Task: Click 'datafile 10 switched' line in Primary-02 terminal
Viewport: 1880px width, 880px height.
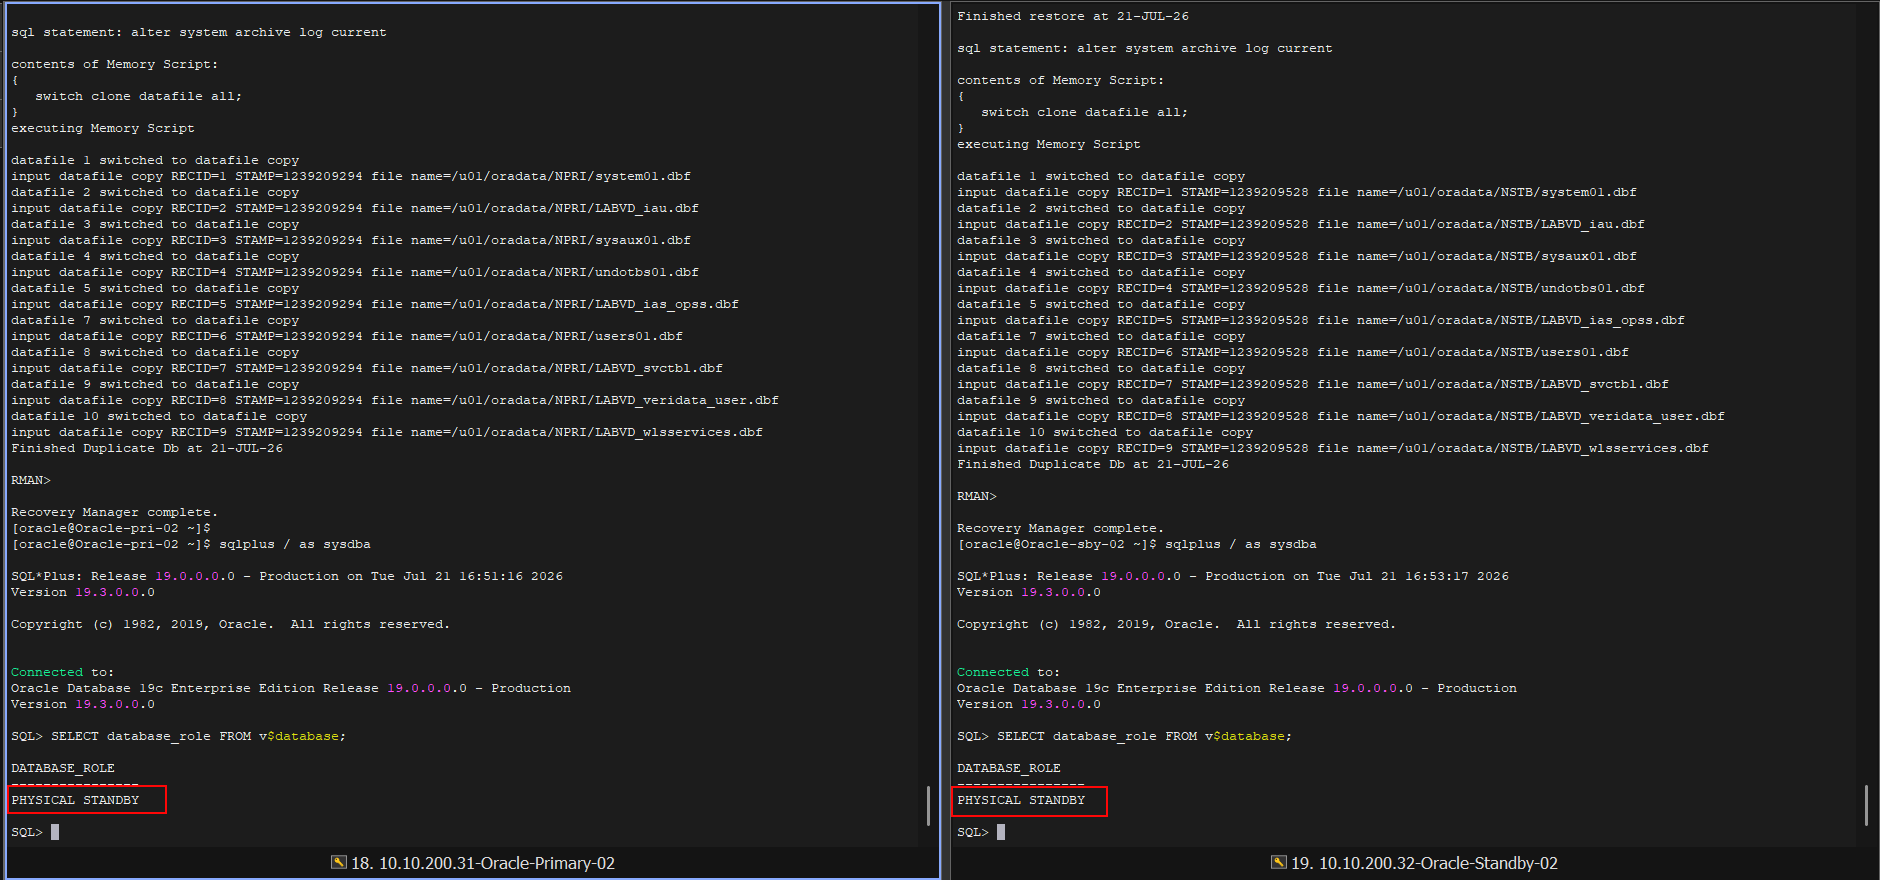Action: [159, 416]
